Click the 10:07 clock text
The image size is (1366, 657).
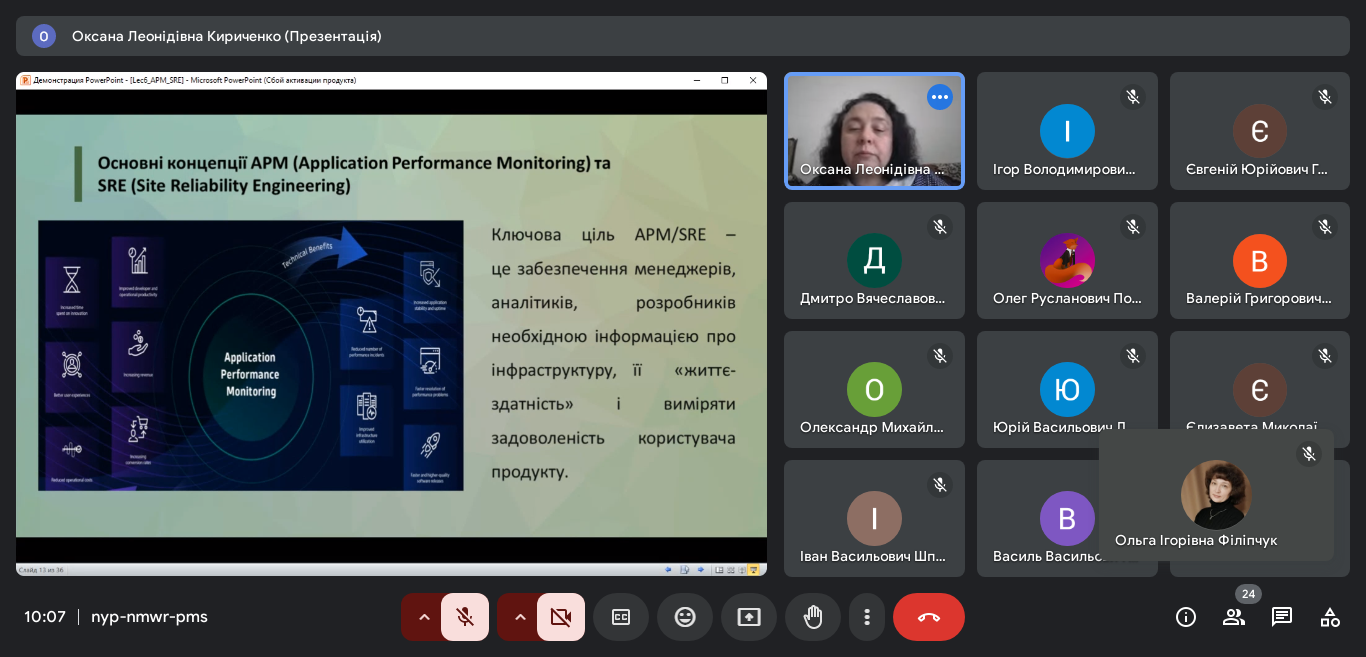[45, 617]
